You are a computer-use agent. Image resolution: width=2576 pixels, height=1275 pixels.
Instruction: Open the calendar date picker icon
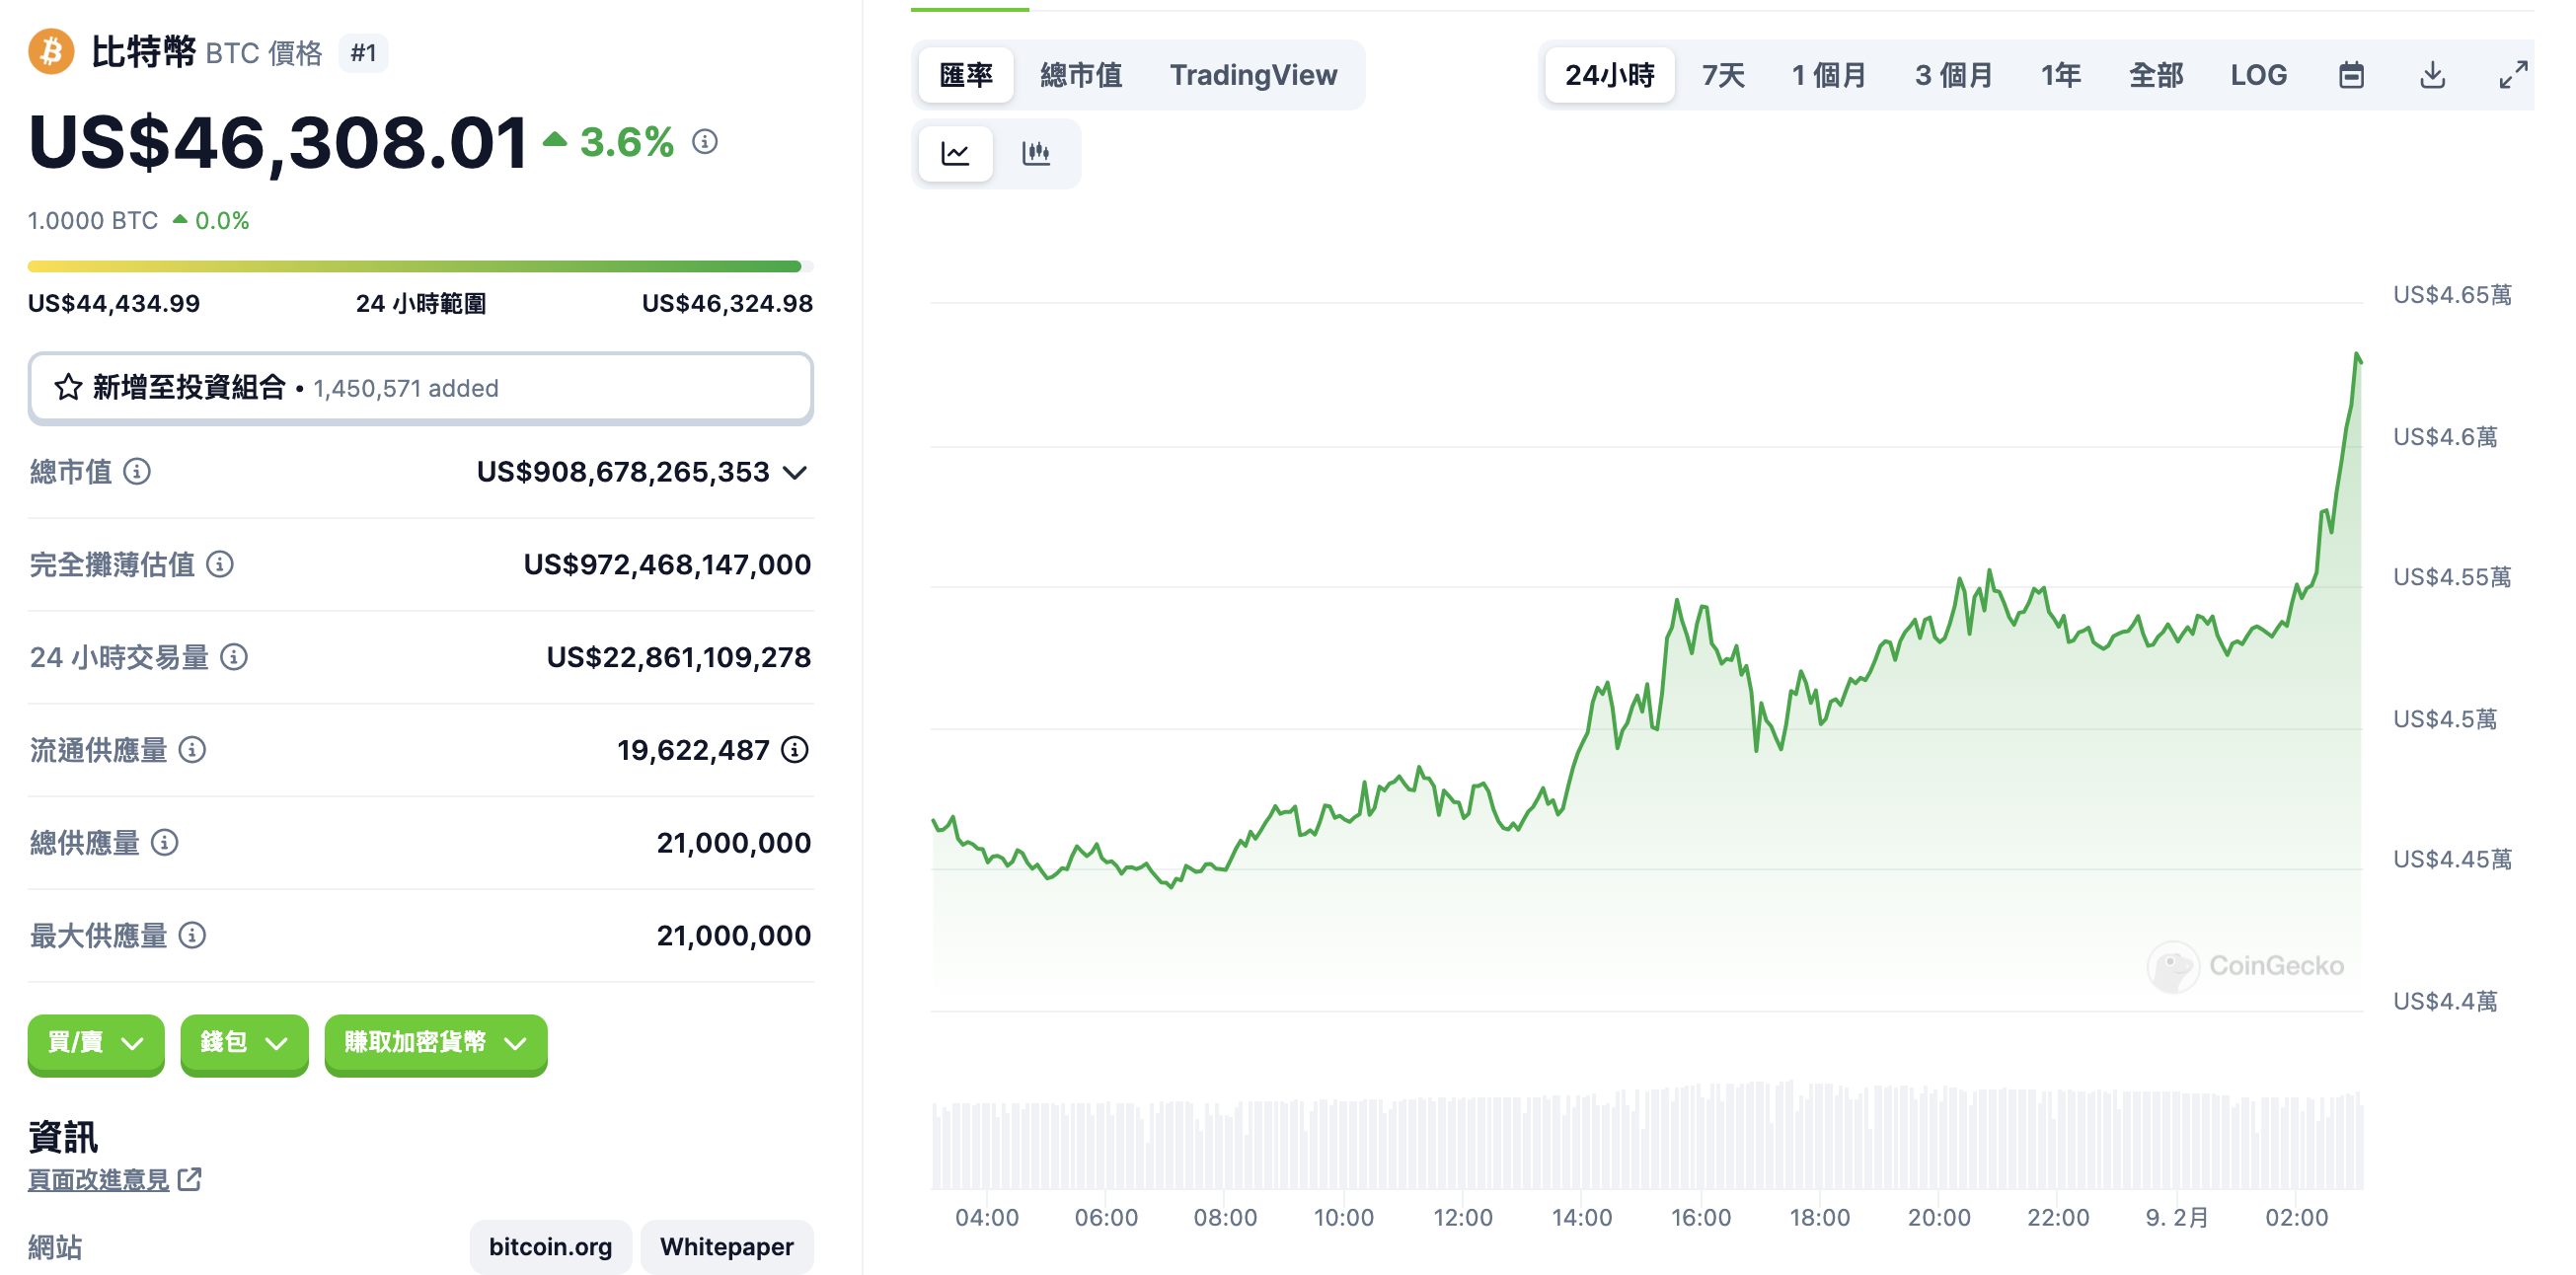(x=2352, y=74)
